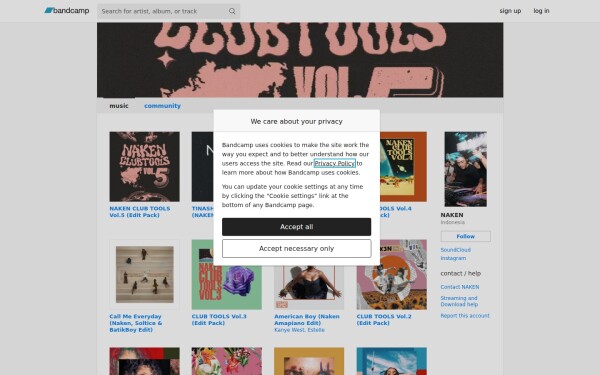Click the 'contact / help' heading
600x375 pixels.
click(x=460, y=273)
